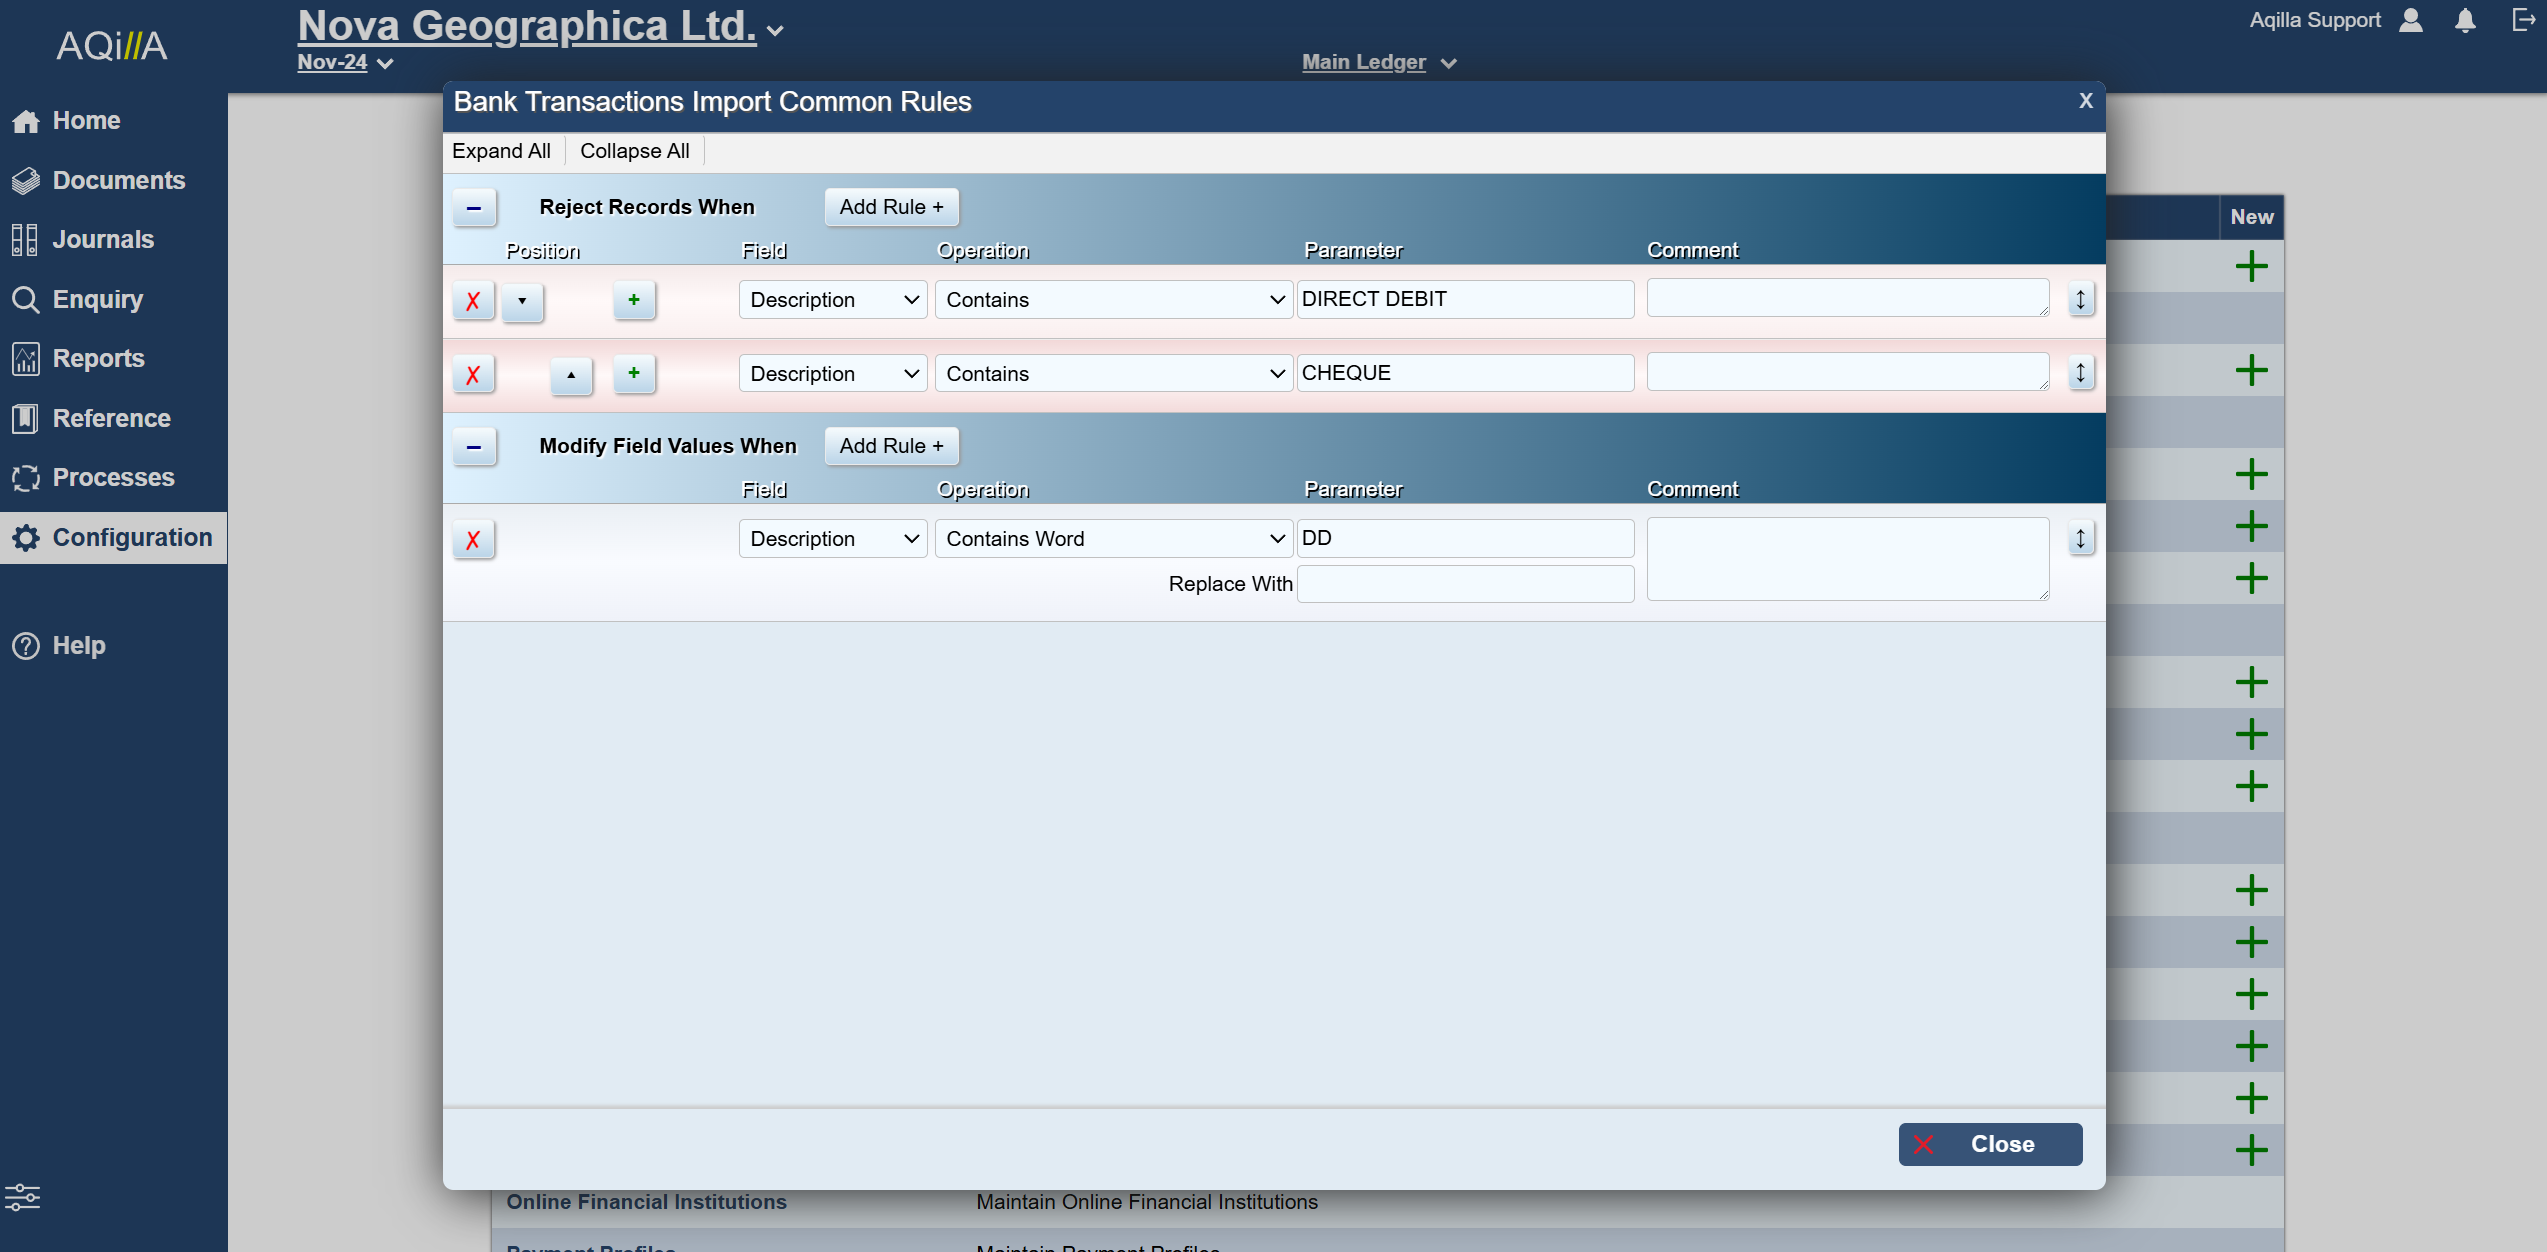Click the logout icon at top right
The height and width of the screenshot is (1252, 2547).
point(2523,20)
